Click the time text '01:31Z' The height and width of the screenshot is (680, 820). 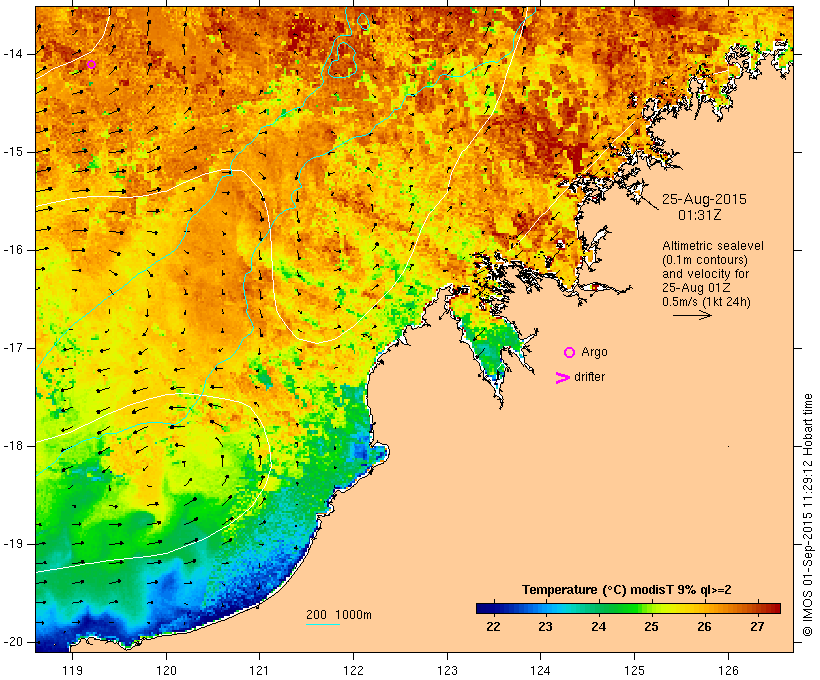point(700,215)
